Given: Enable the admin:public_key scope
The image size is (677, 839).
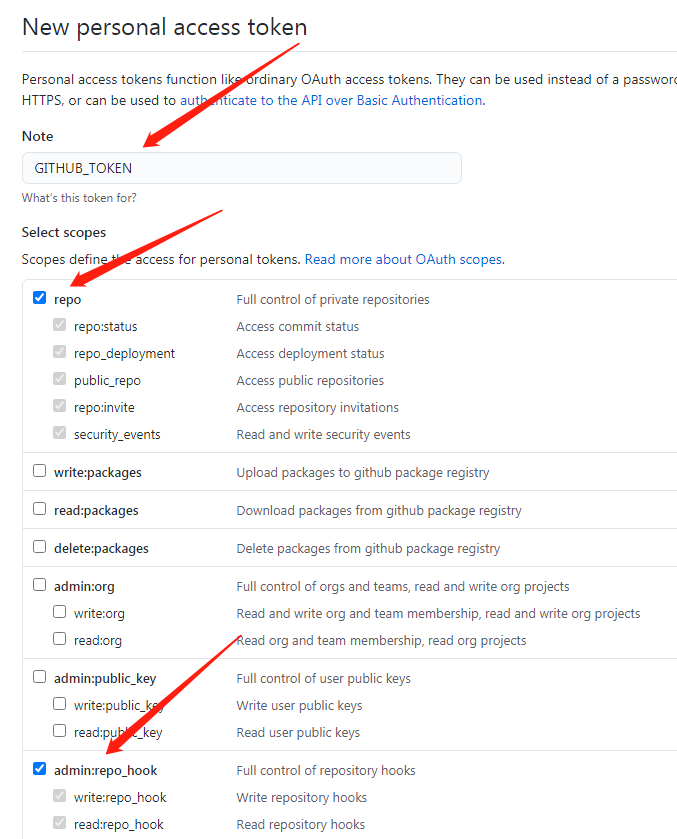Looking at the screenshot, I should [40, 677].
